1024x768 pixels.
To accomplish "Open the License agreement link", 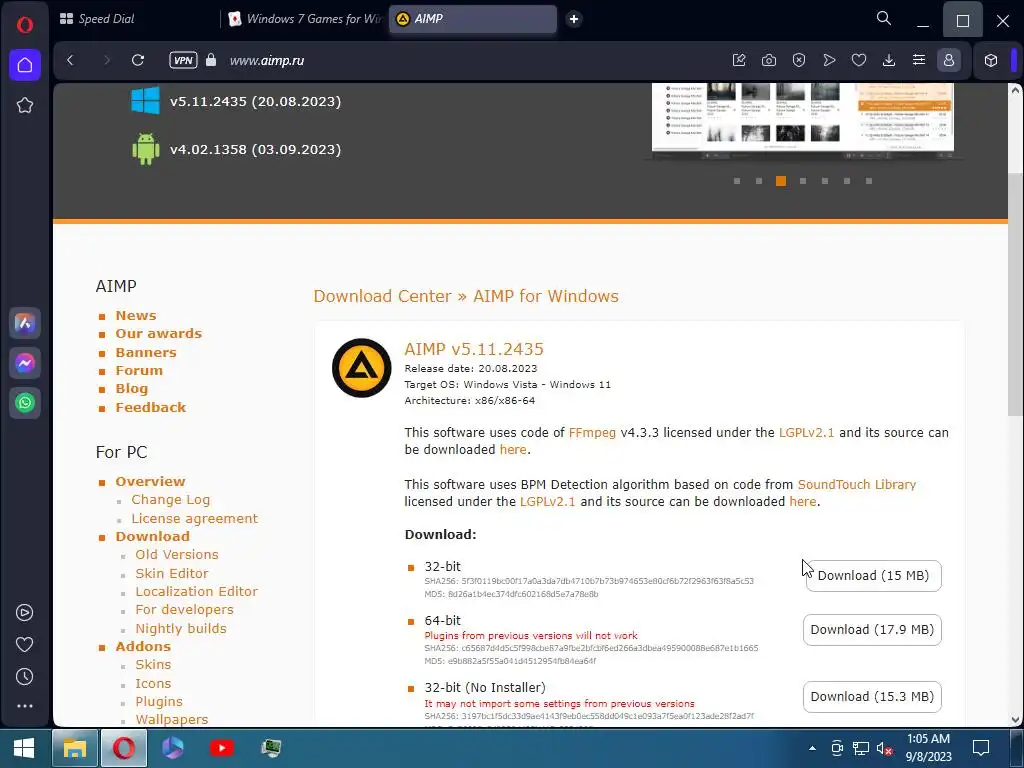I will tap(195, 519).
